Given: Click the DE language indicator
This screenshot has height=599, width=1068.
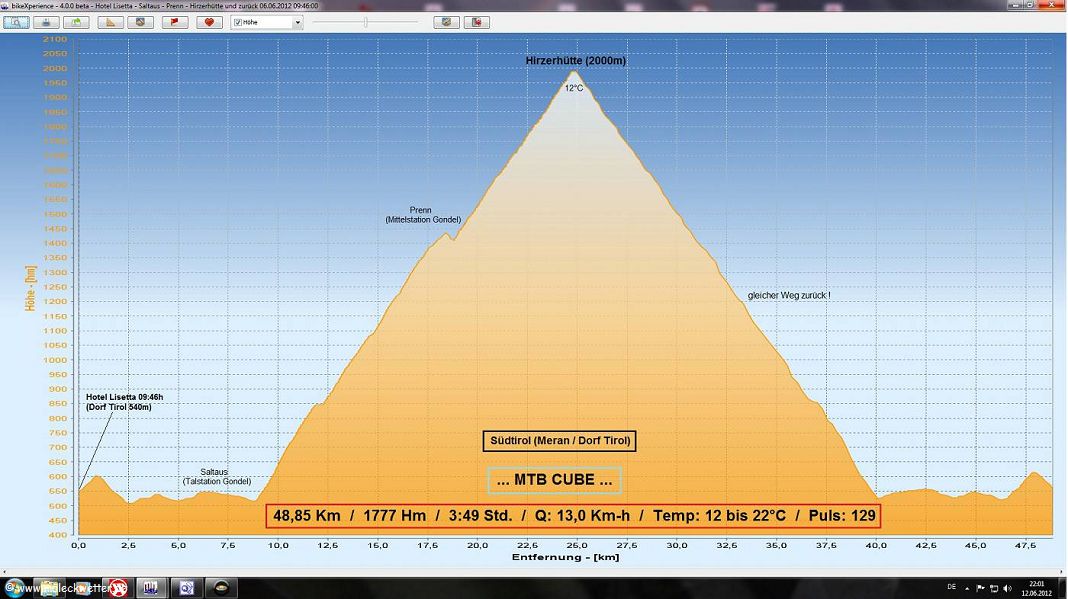Looking at the screenshot, I should [x=950, y=587].
